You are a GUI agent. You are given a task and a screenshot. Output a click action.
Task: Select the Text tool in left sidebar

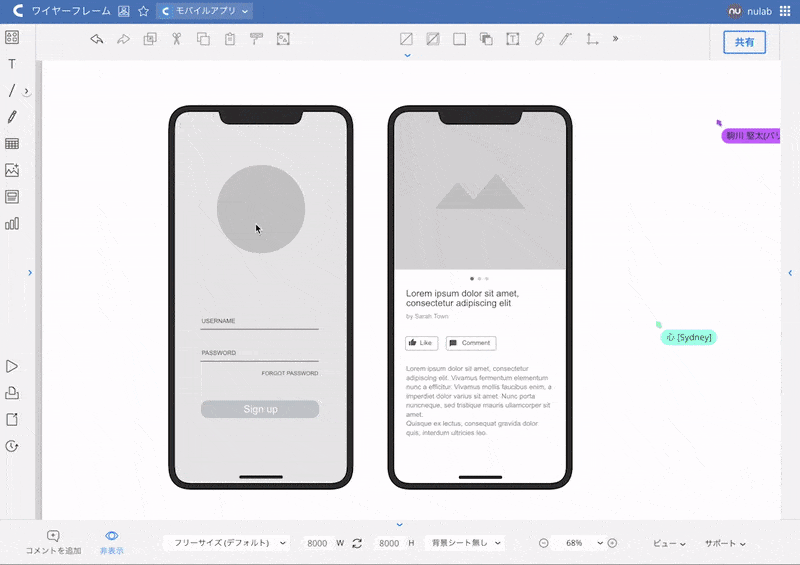12,64
